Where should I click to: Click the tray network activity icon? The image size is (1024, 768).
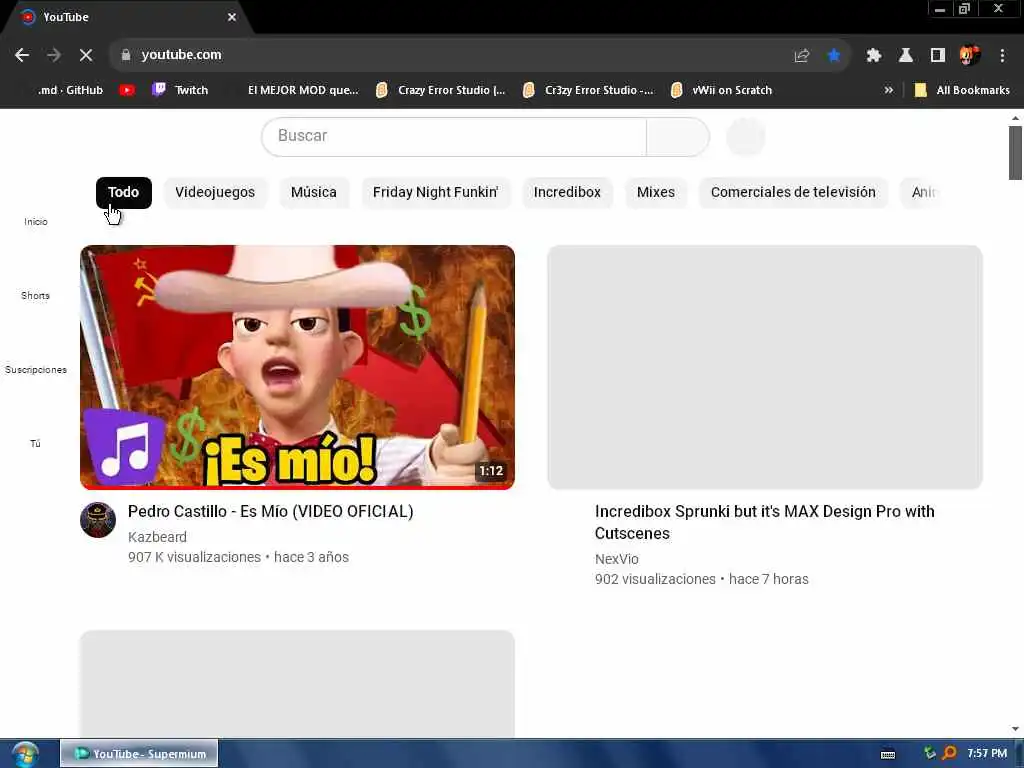[x=929, y=754]
